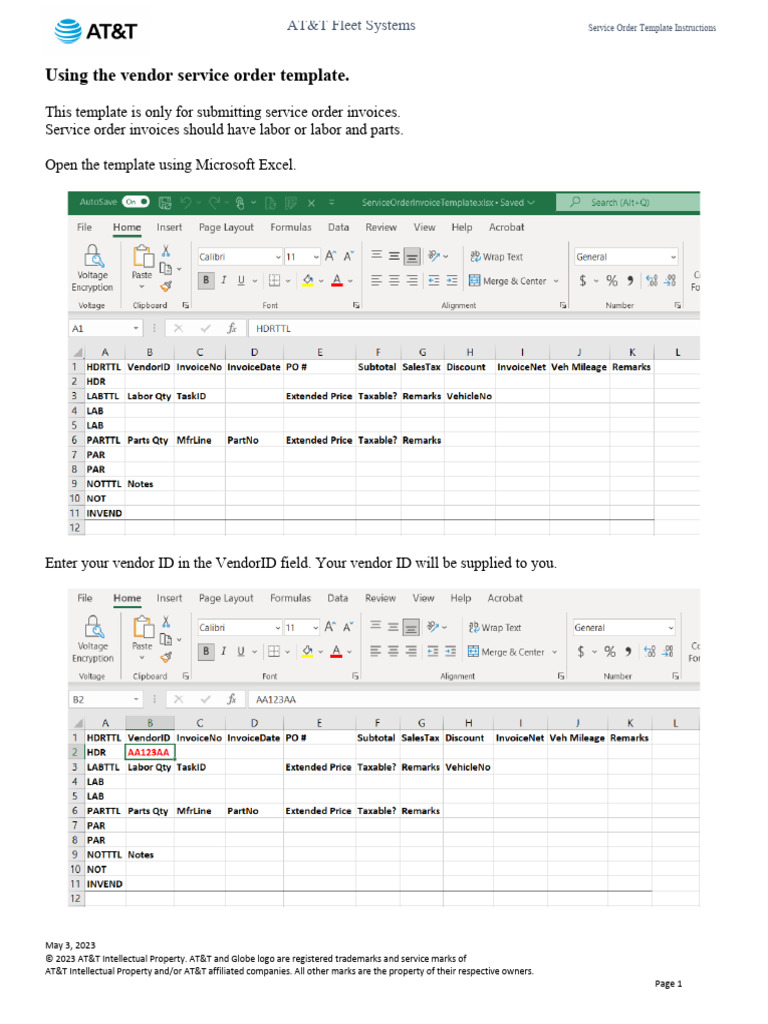Click Voltage Encryption icon in first Excel screenshot
The image size is (768, 1024).
(x=93, y=256)
